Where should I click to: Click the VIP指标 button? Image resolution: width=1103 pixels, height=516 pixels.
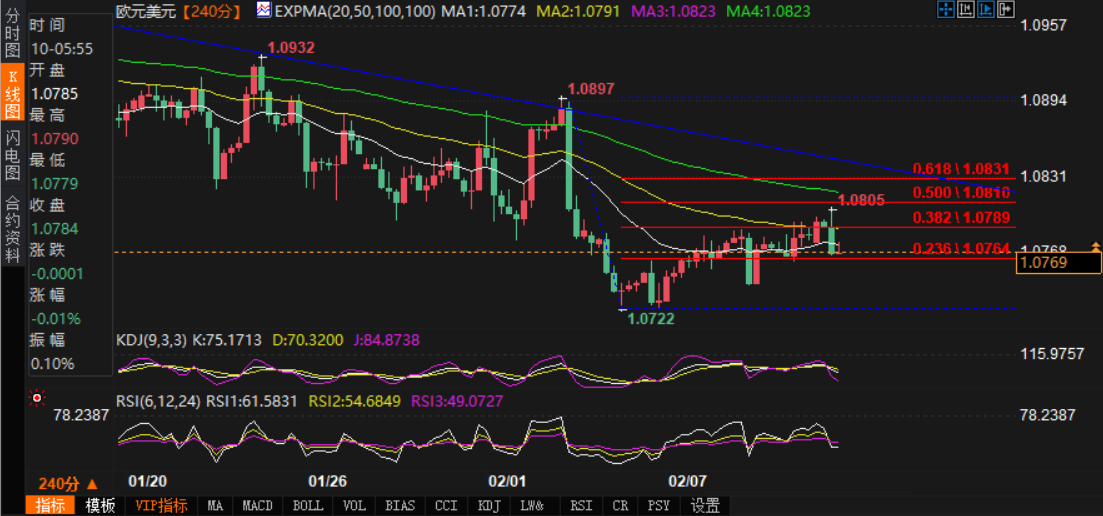tap(161, 506)
